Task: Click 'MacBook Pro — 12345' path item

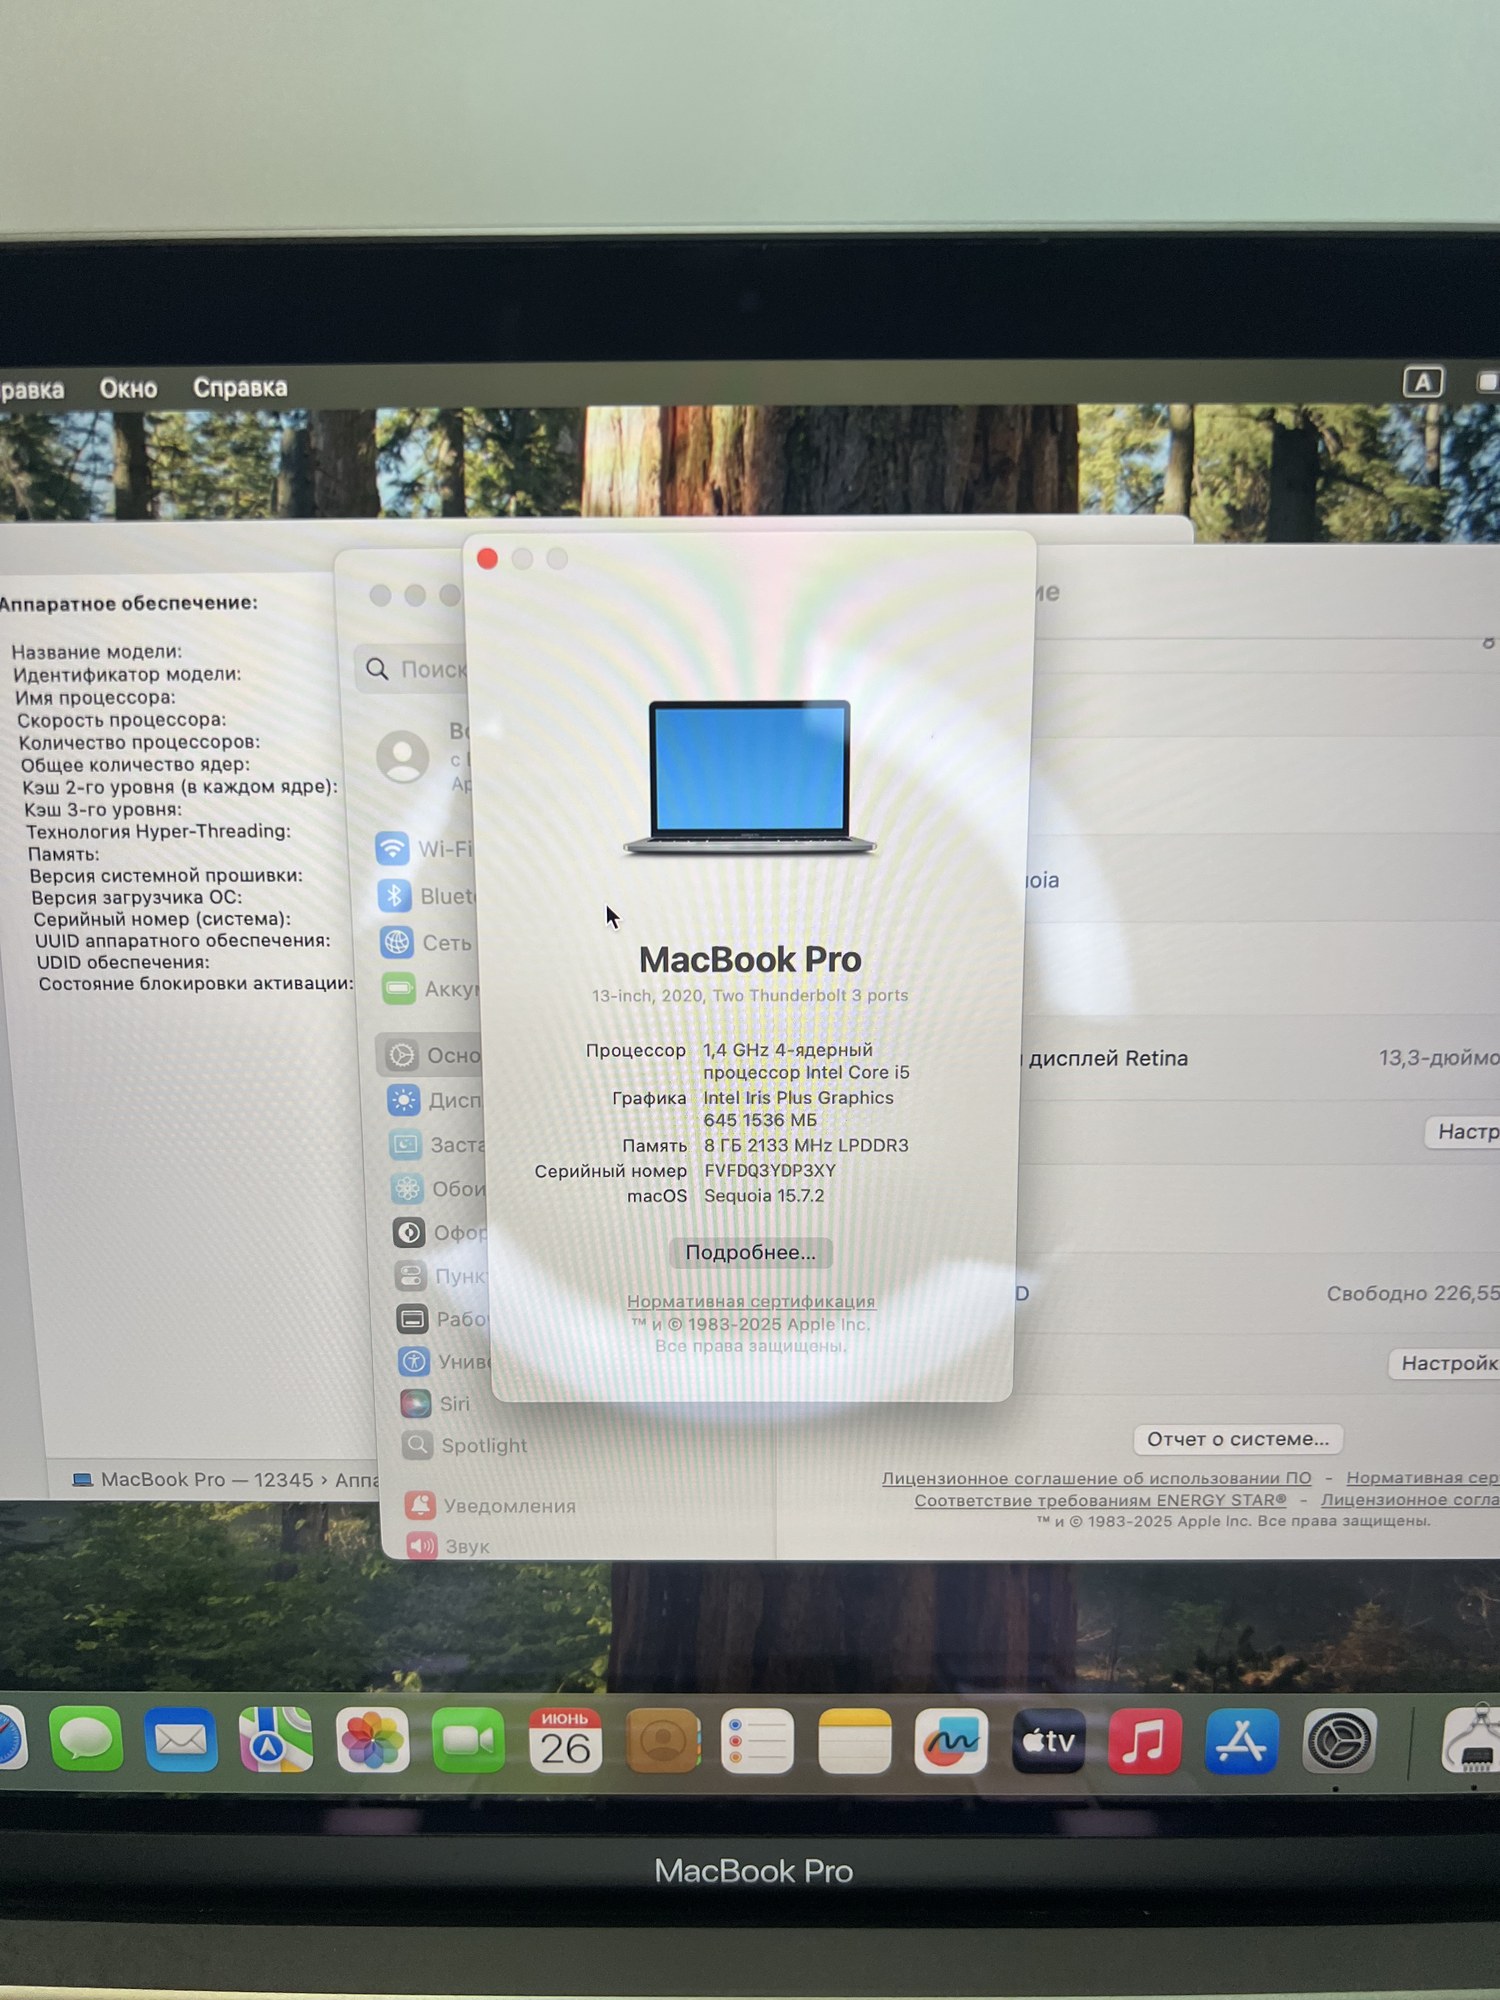Action: (192, 1479)
